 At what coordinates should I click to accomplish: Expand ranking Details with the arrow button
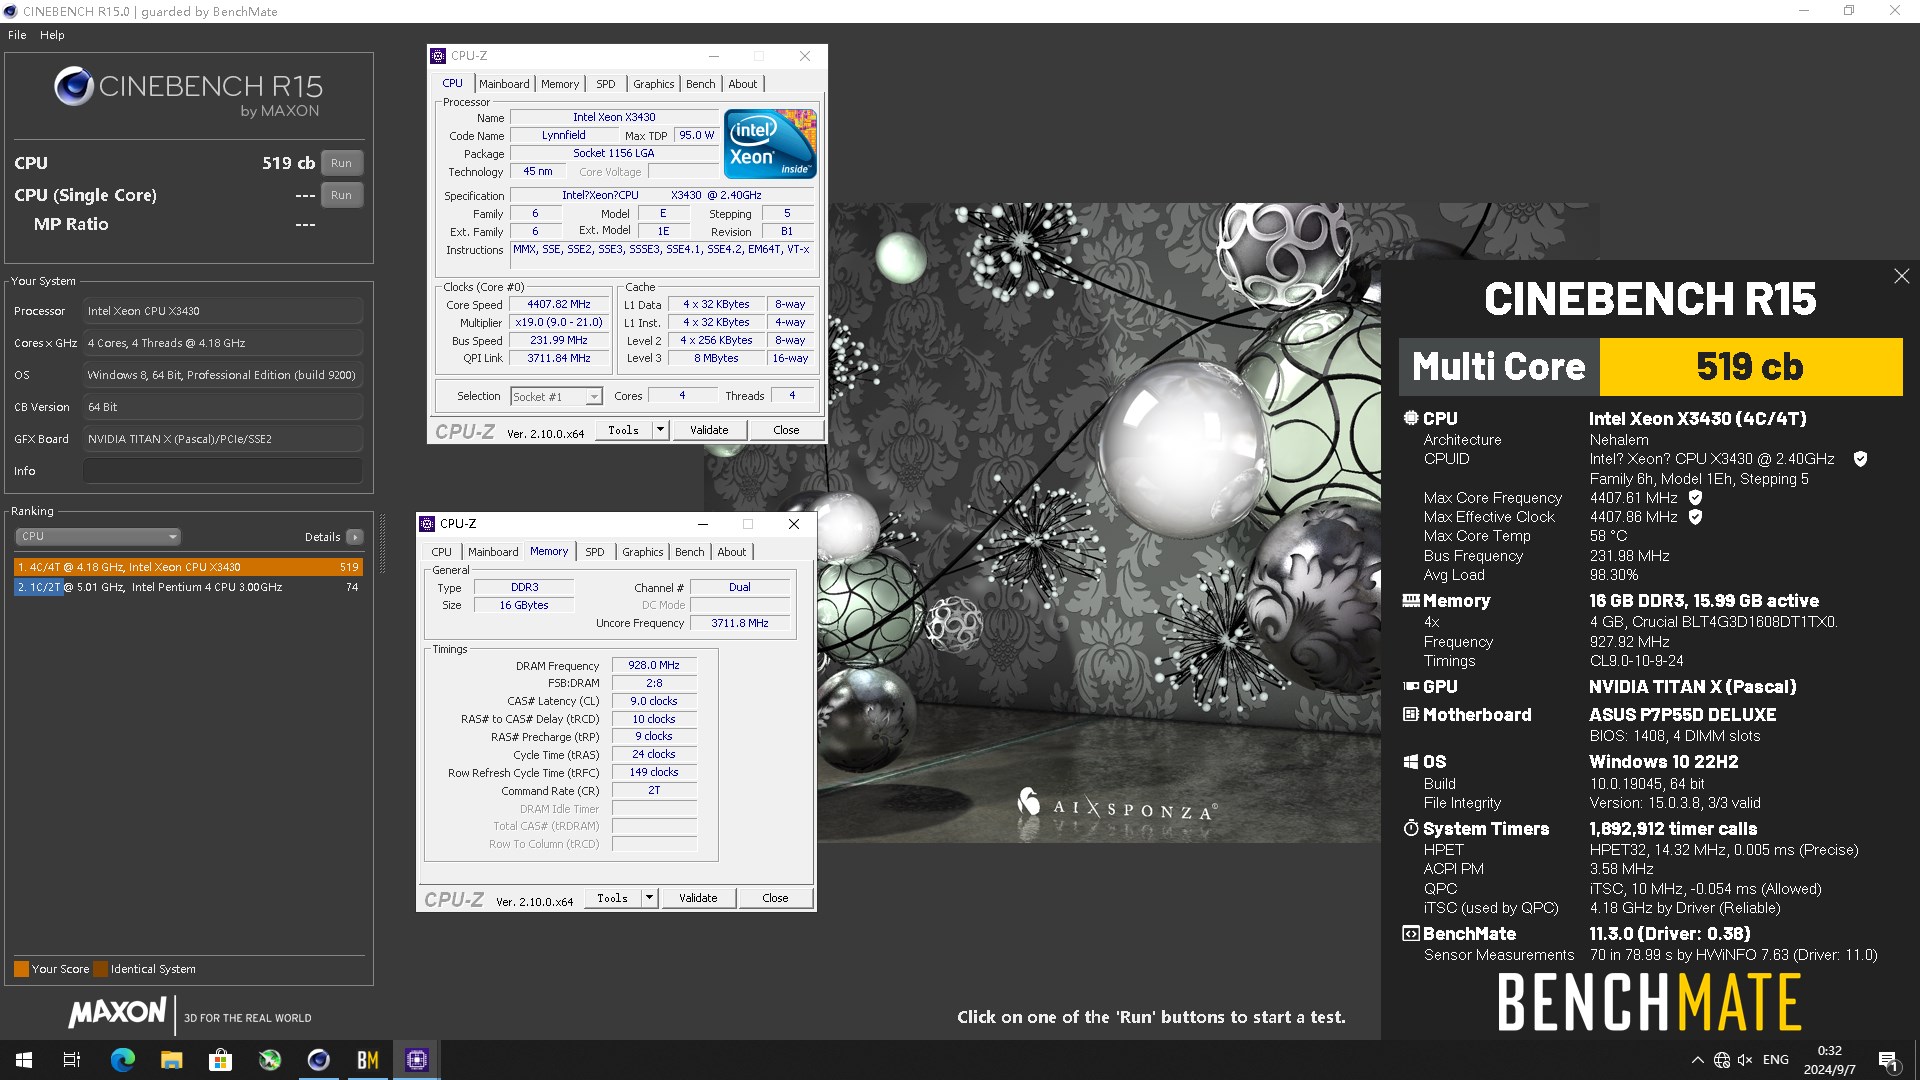354,537
